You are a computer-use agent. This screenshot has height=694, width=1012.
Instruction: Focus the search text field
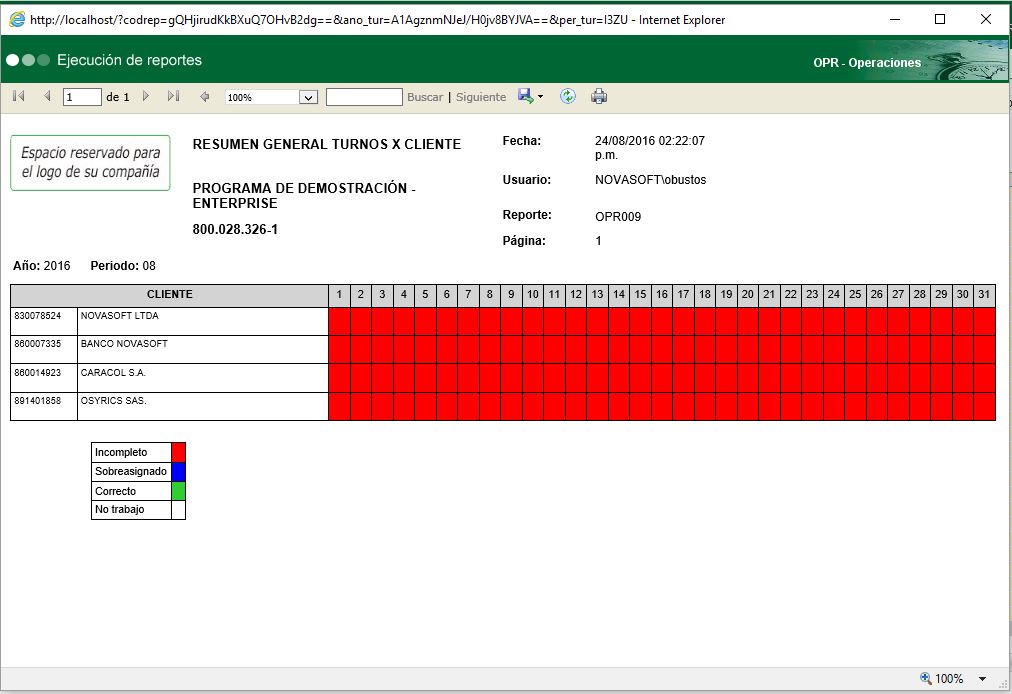[x=364, y=98]
